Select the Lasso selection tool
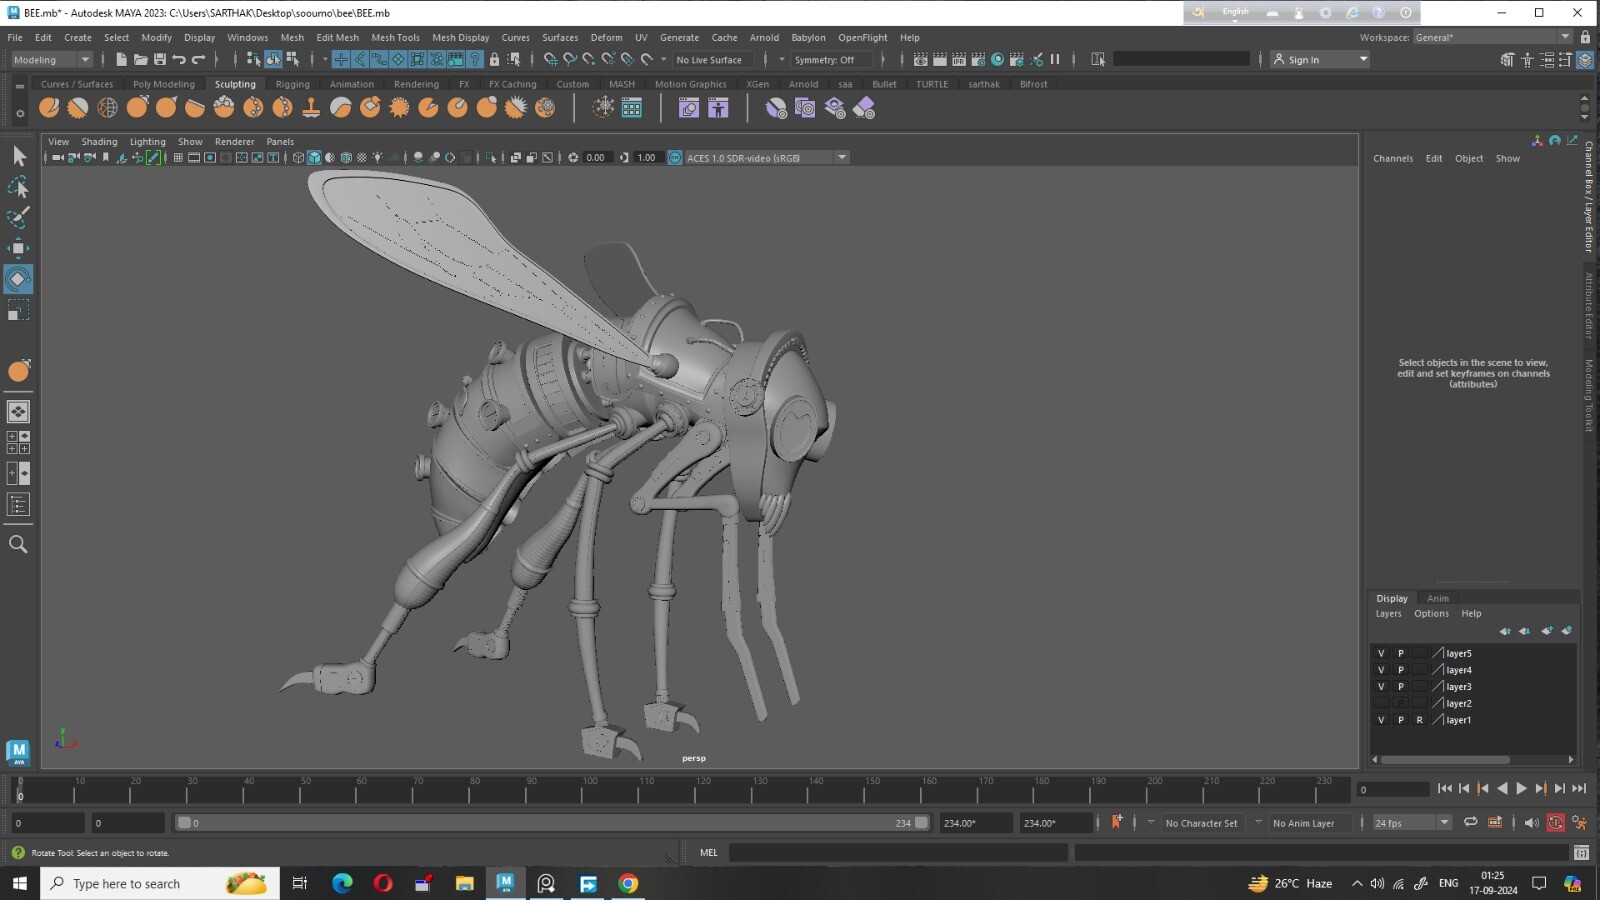1600x900 pixels. pos(18,187)
